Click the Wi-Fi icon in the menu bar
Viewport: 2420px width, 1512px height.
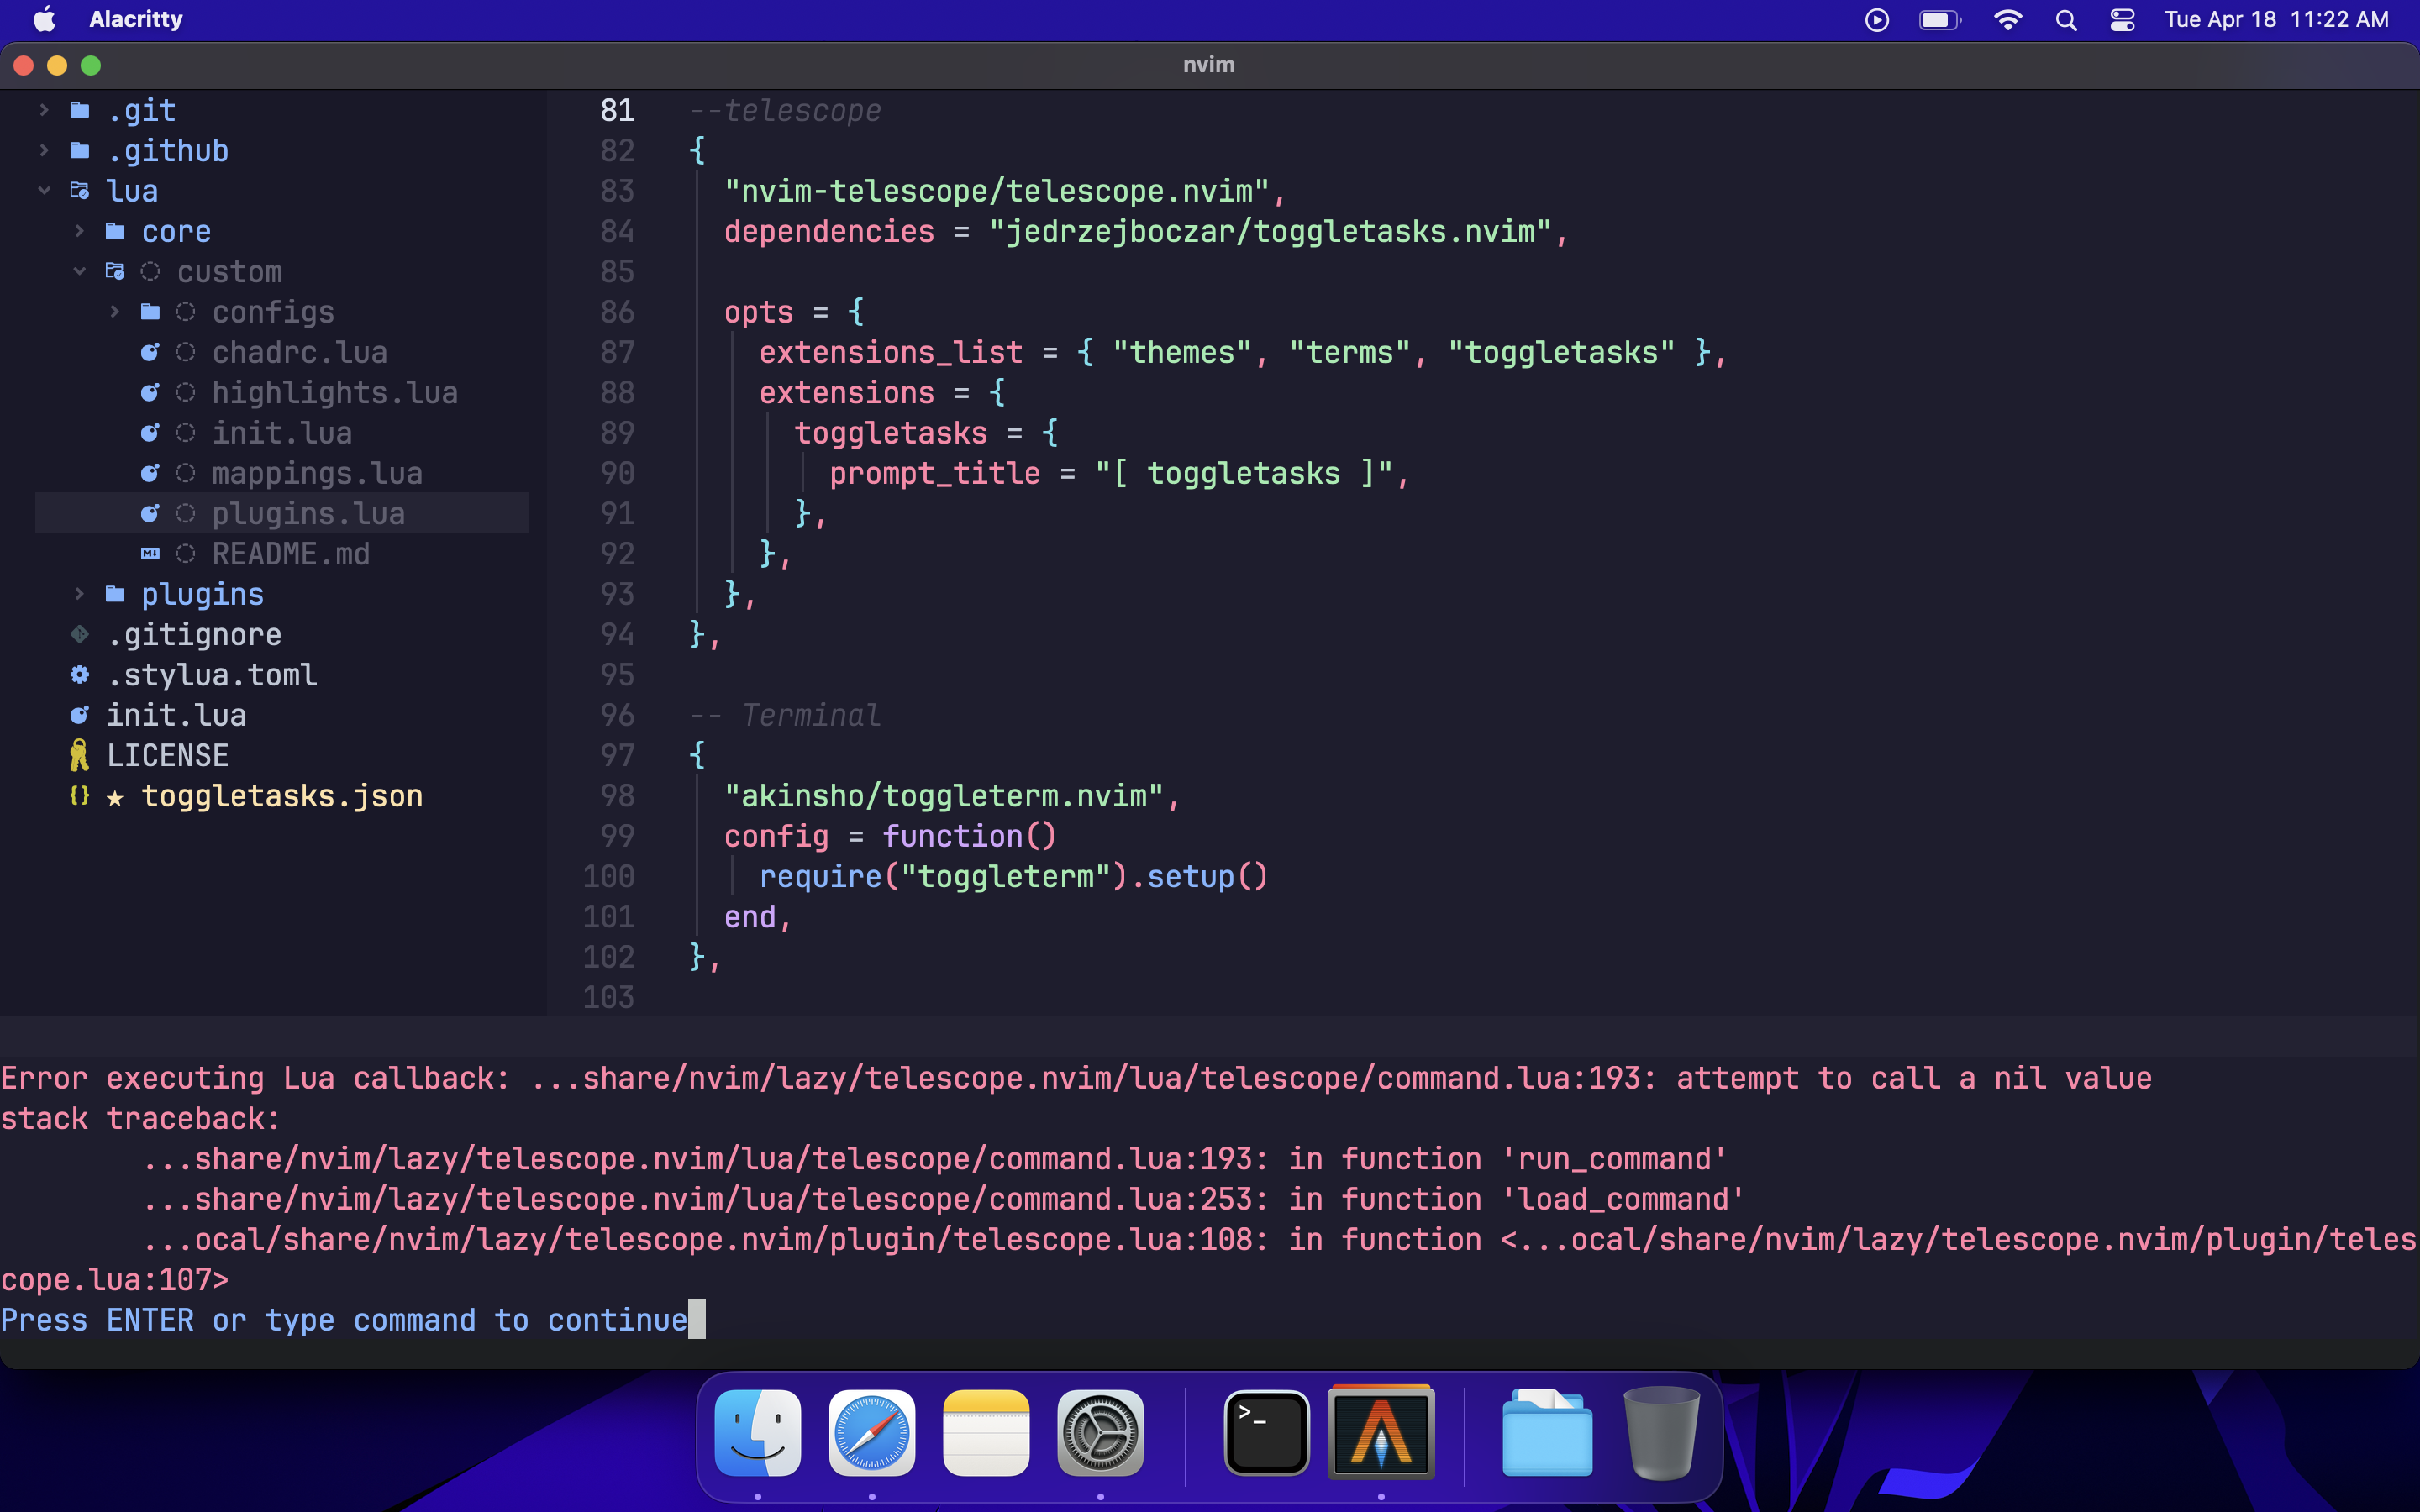coord(2008,19)
